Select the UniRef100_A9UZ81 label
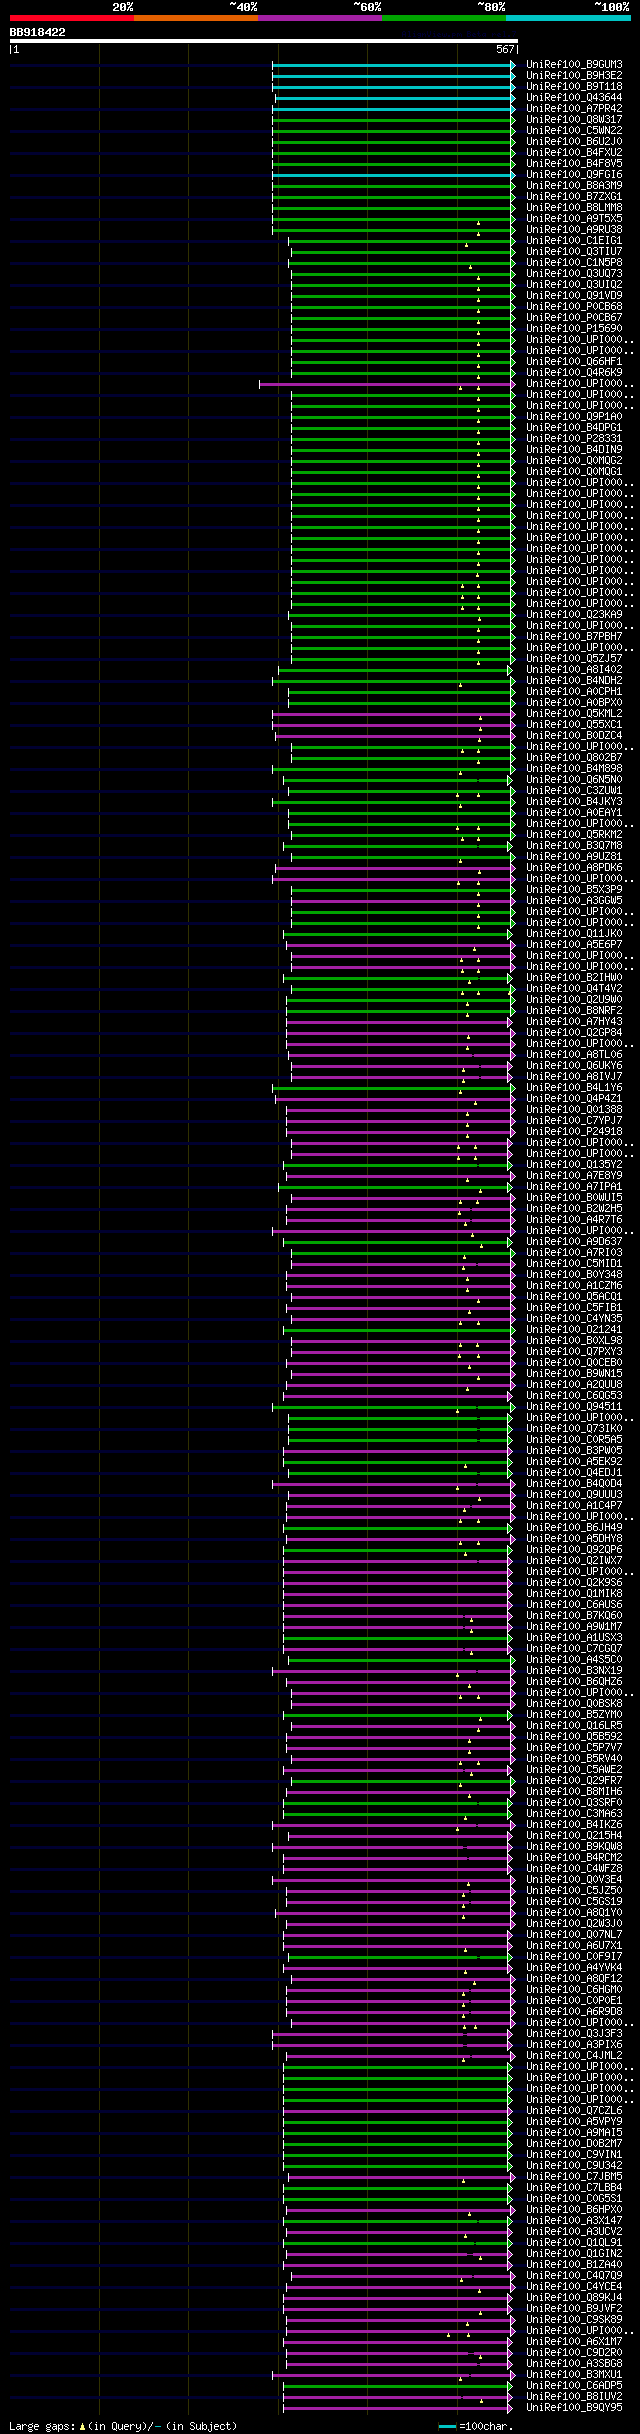This screenshot has height=2434, width=640. pyautogui.click(x=574, y=857)
